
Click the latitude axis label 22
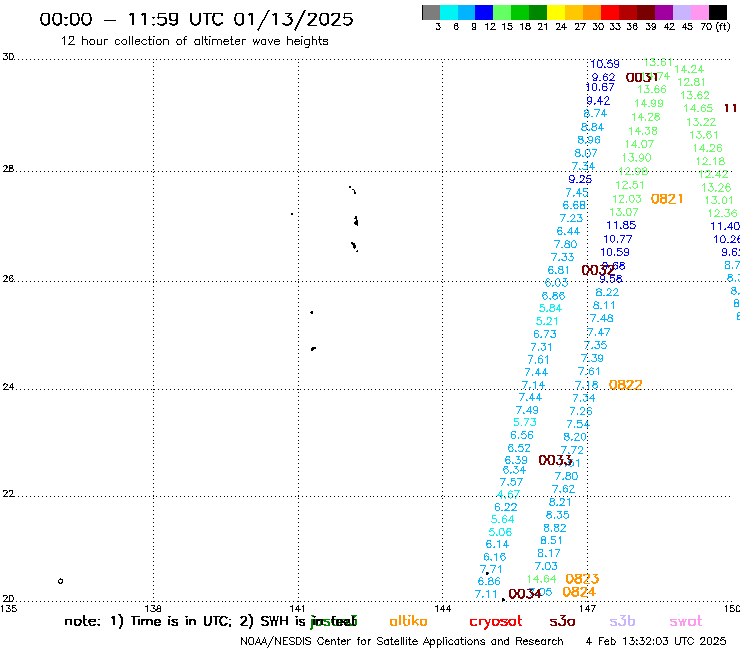[x=8, y=494]
